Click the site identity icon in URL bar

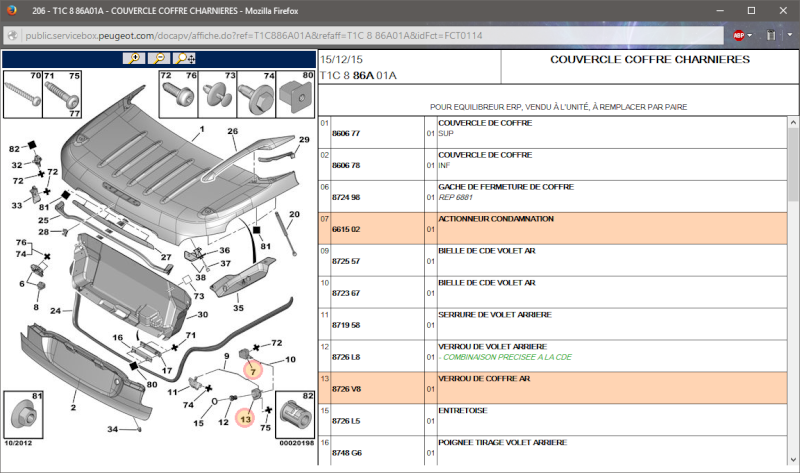pos(13,35)
